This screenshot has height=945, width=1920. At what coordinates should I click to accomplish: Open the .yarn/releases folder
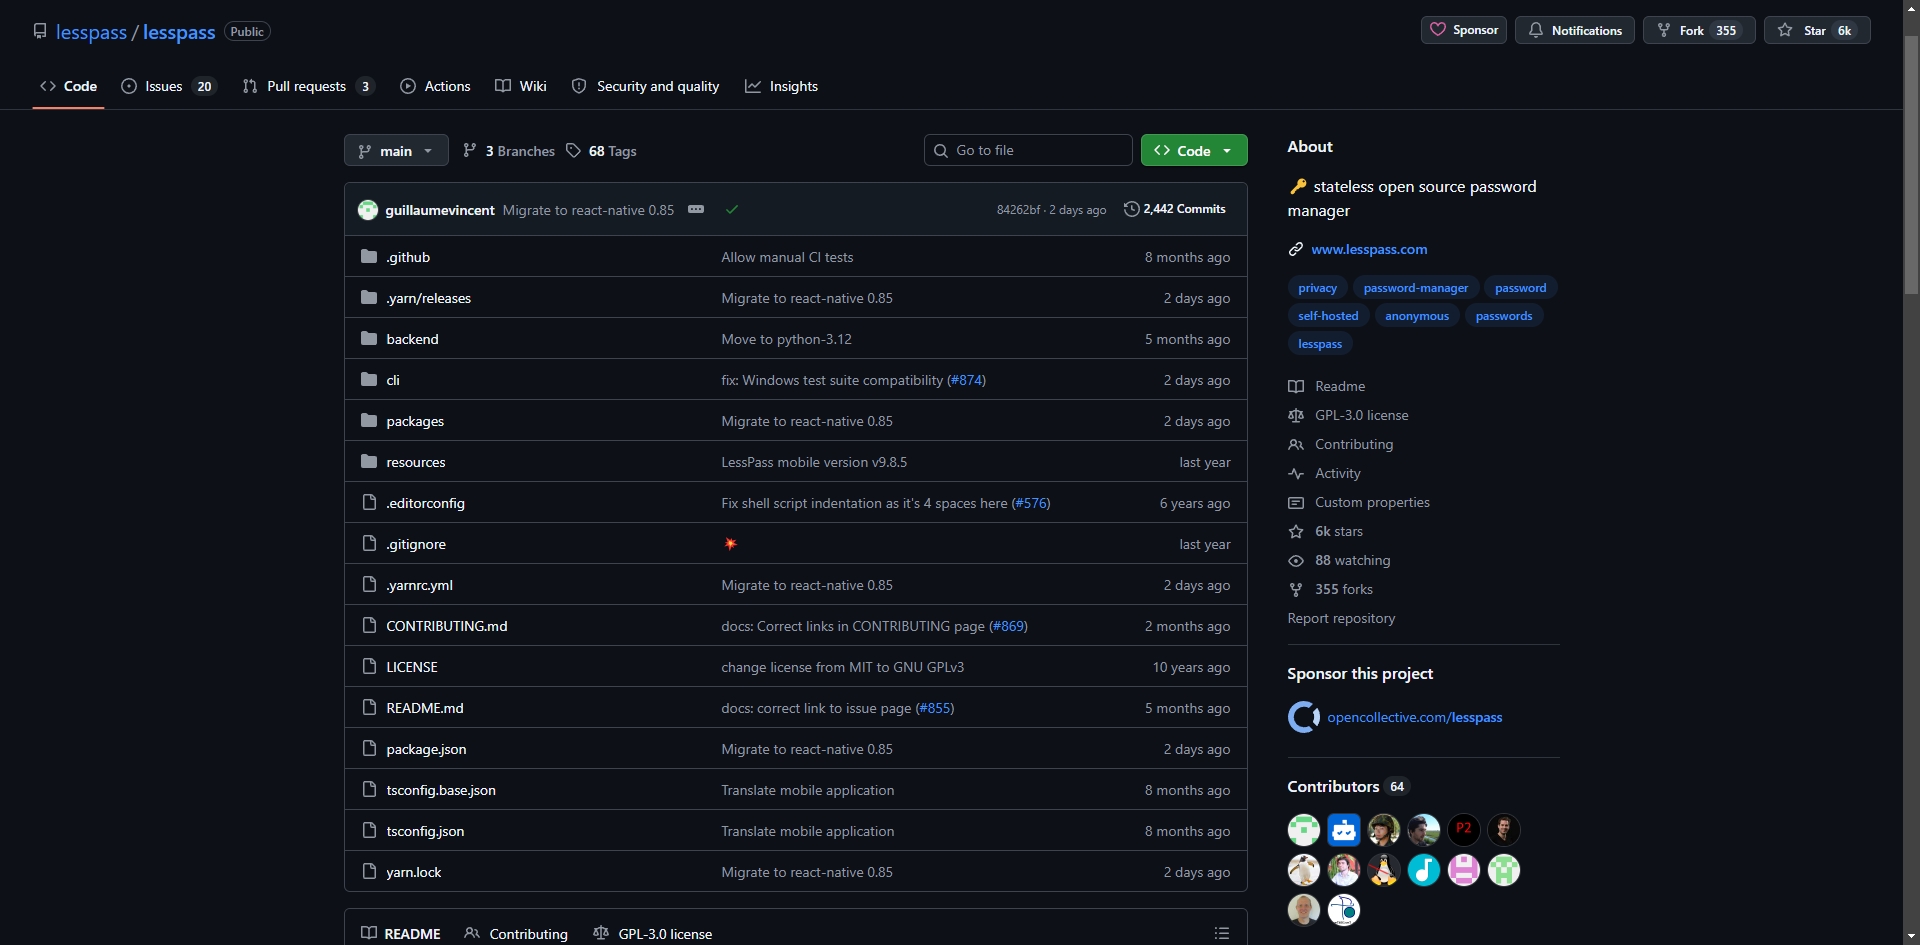[x=428, y=298]
